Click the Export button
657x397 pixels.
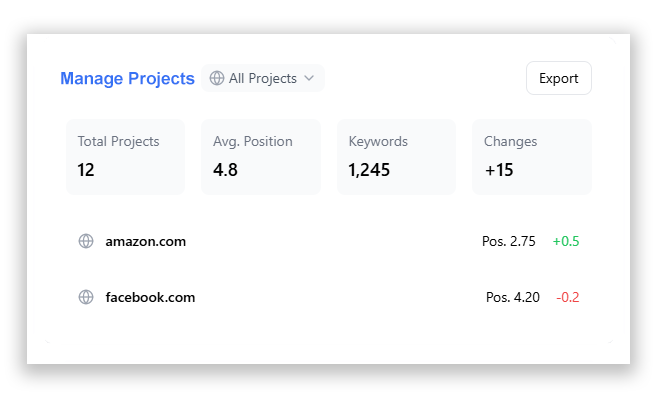(x=559, y=78)
